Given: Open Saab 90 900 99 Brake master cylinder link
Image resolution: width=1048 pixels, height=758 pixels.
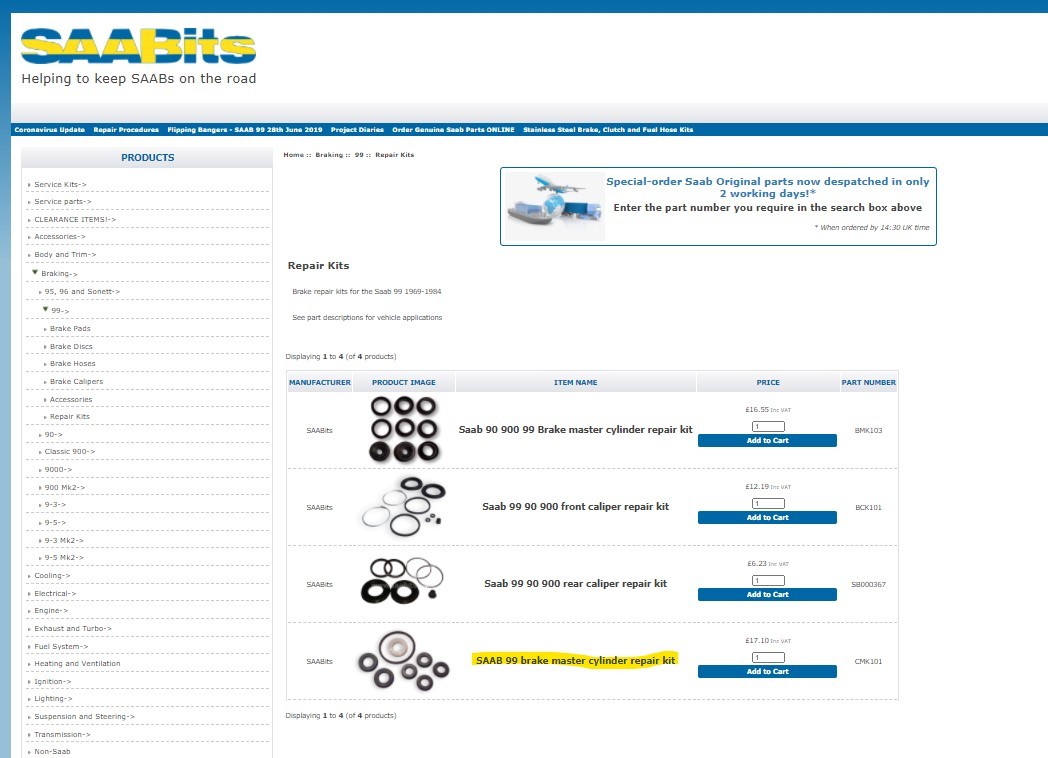Looking at the screenshot, I should (575, 430).
